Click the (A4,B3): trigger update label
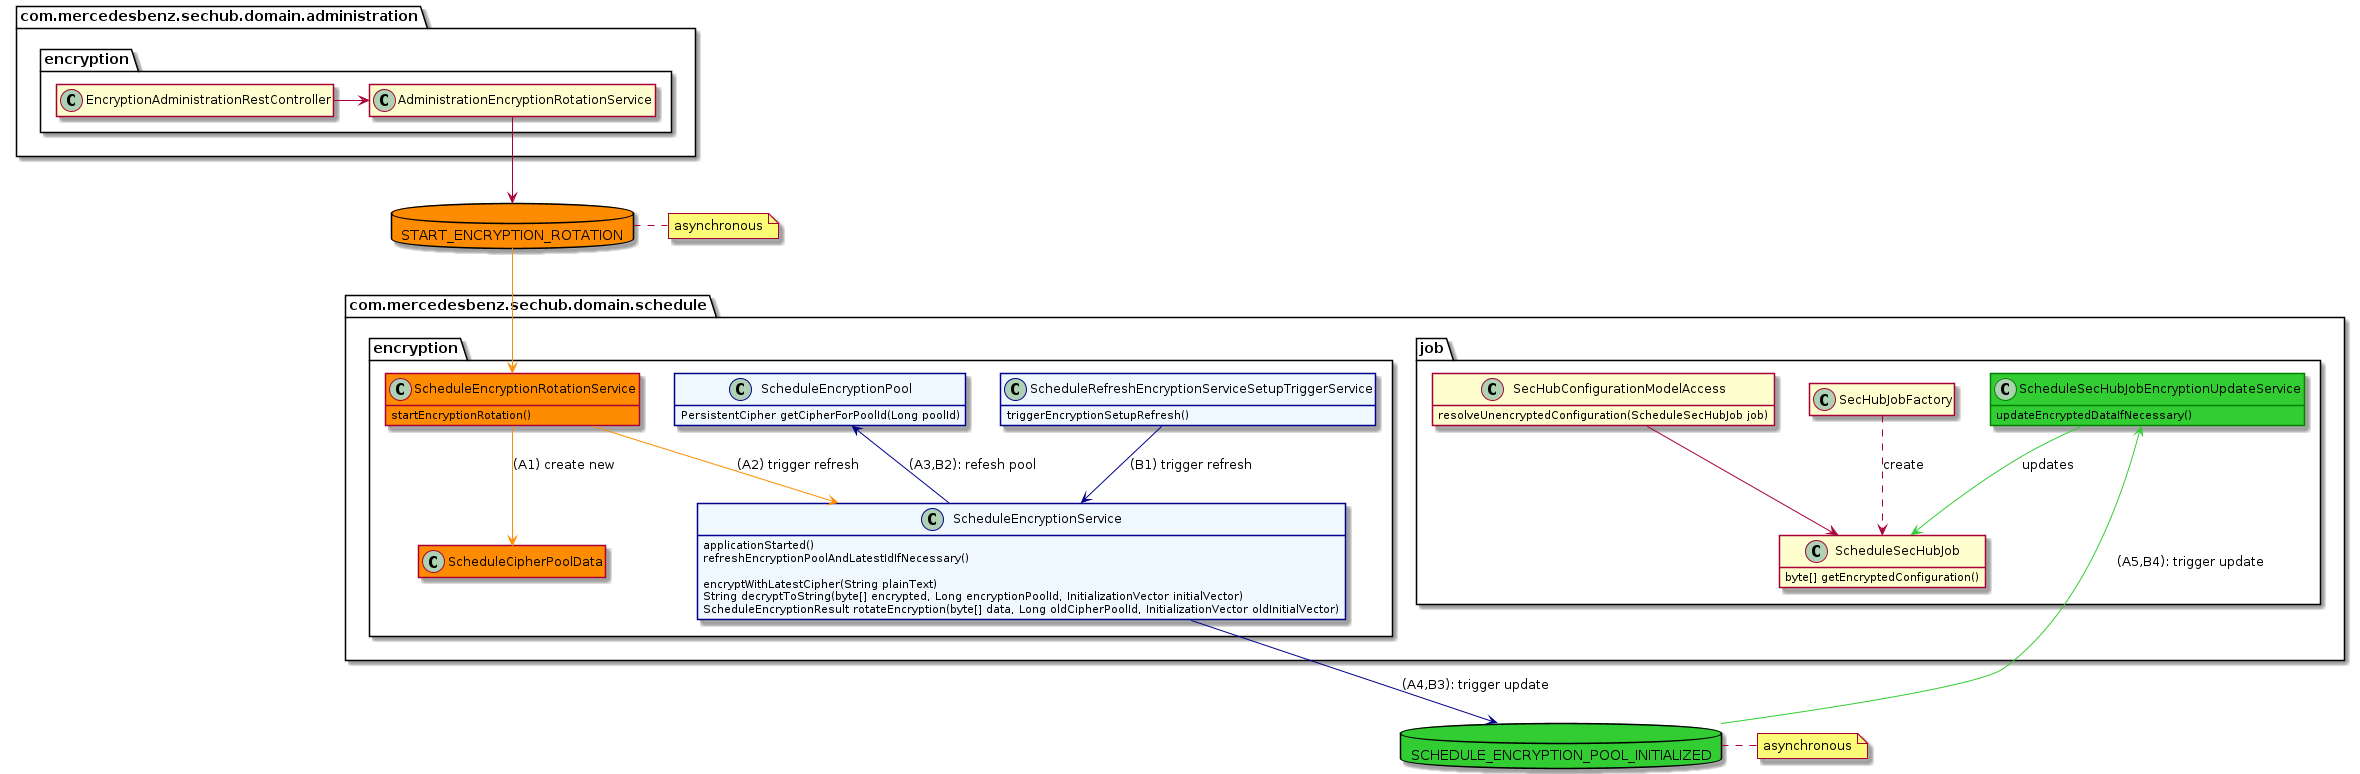 [1475, 685]
